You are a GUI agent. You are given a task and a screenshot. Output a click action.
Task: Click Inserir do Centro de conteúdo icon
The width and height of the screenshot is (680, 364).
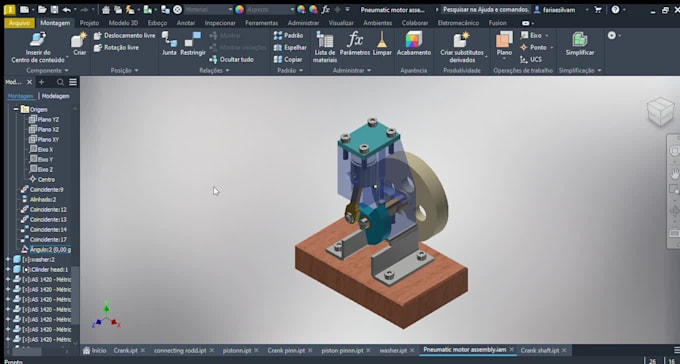tap(38, 40)
